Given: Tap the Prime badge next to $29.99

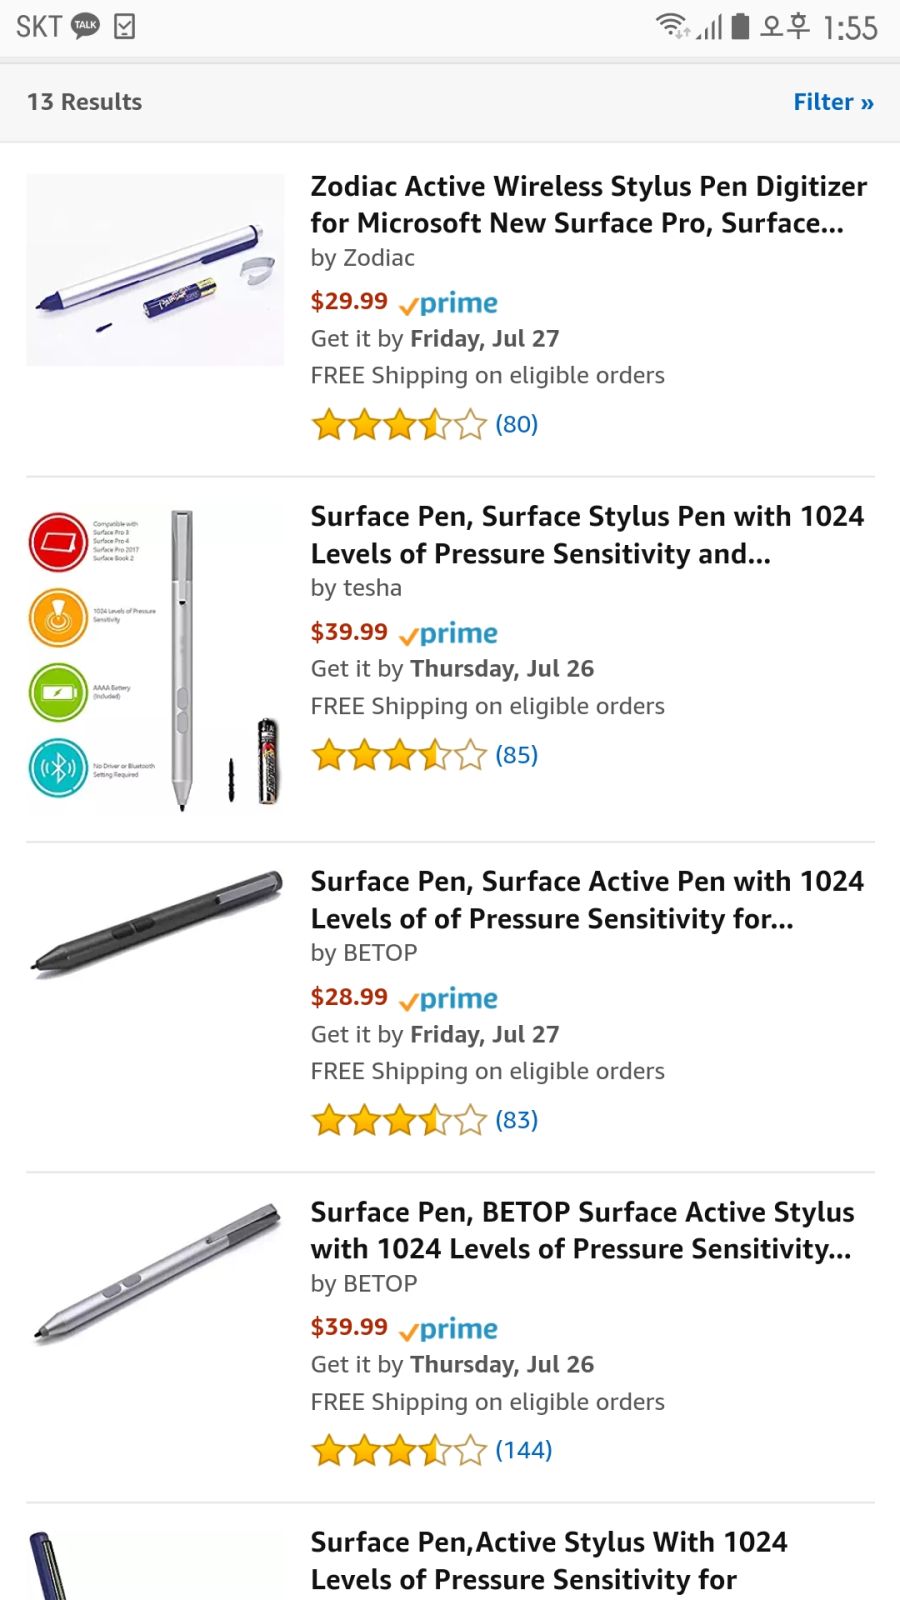Looking at the screenshot, I should click(x=448, y=303).
